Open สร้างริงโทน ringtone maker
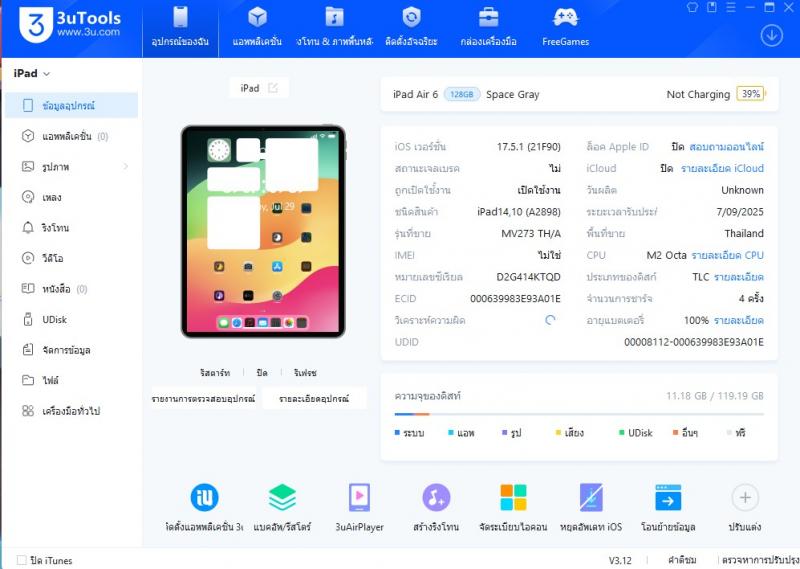This screenshot has width=800, height=569. (436, 507)
